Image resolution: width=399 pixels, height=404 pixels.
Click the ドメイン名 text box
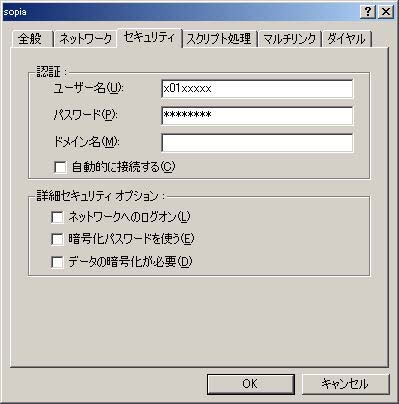tap(257, 143)
